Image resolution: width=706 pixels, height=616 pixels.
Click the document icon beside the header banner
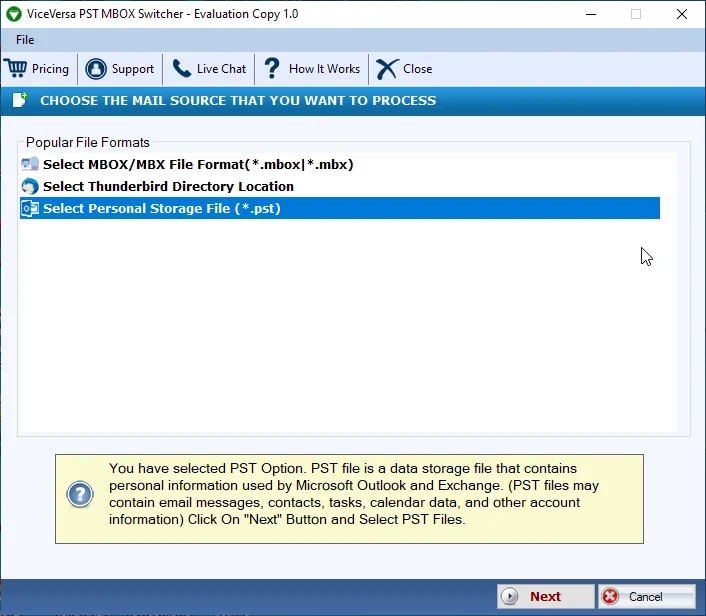coord(20,100)
